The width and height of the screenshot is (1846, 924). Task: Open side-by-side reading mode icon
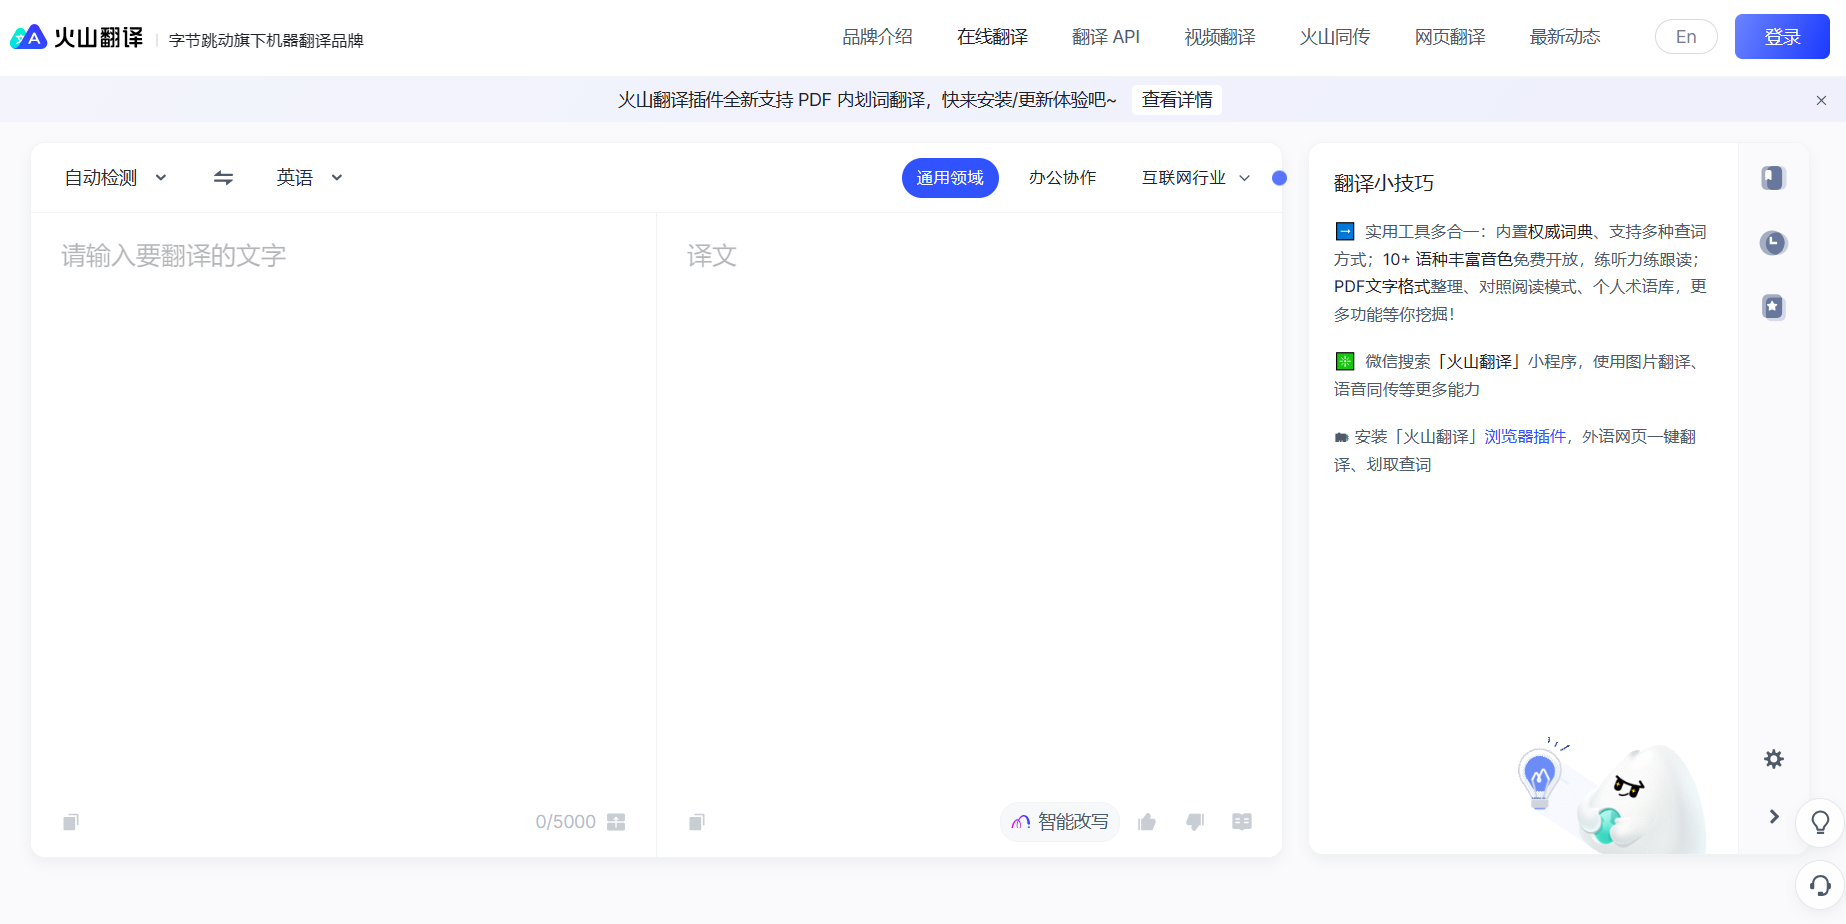tap(1242, 821)
